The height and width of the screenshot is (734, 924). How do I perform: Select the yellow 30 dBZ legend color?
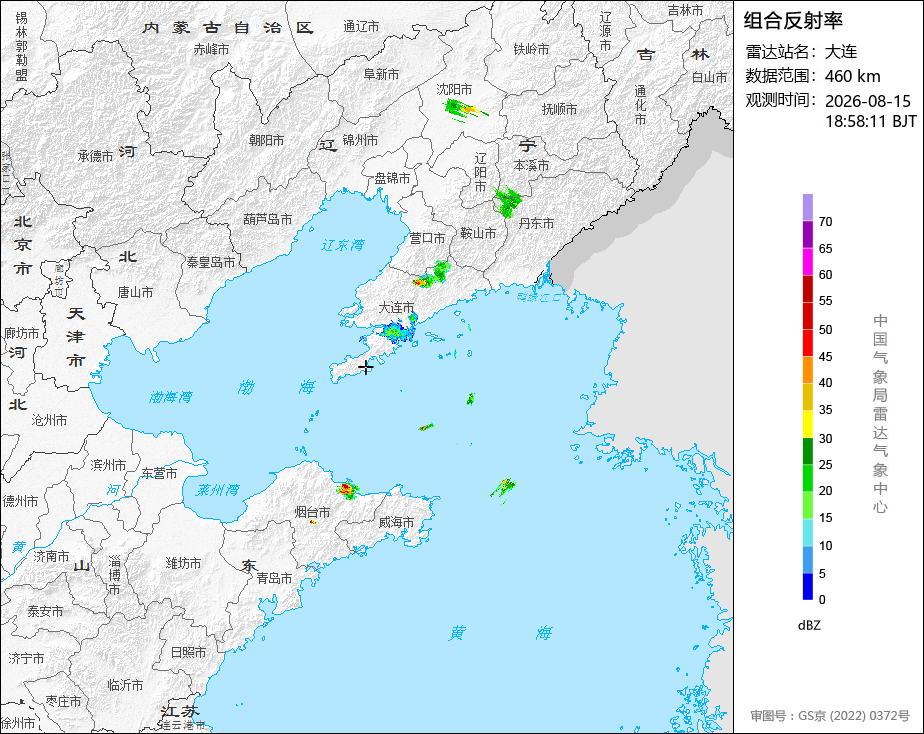point(807,424)
